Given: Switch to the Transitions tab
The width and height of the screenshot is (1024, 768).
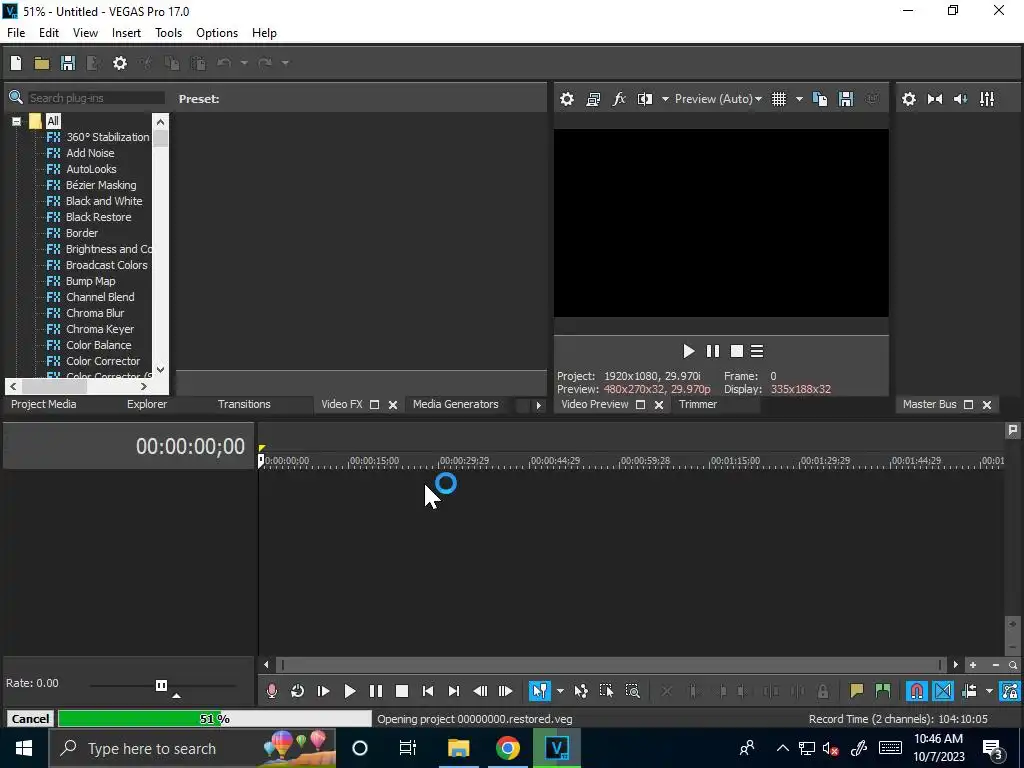Looking at the screenshot, I should [x=244, y=404].
